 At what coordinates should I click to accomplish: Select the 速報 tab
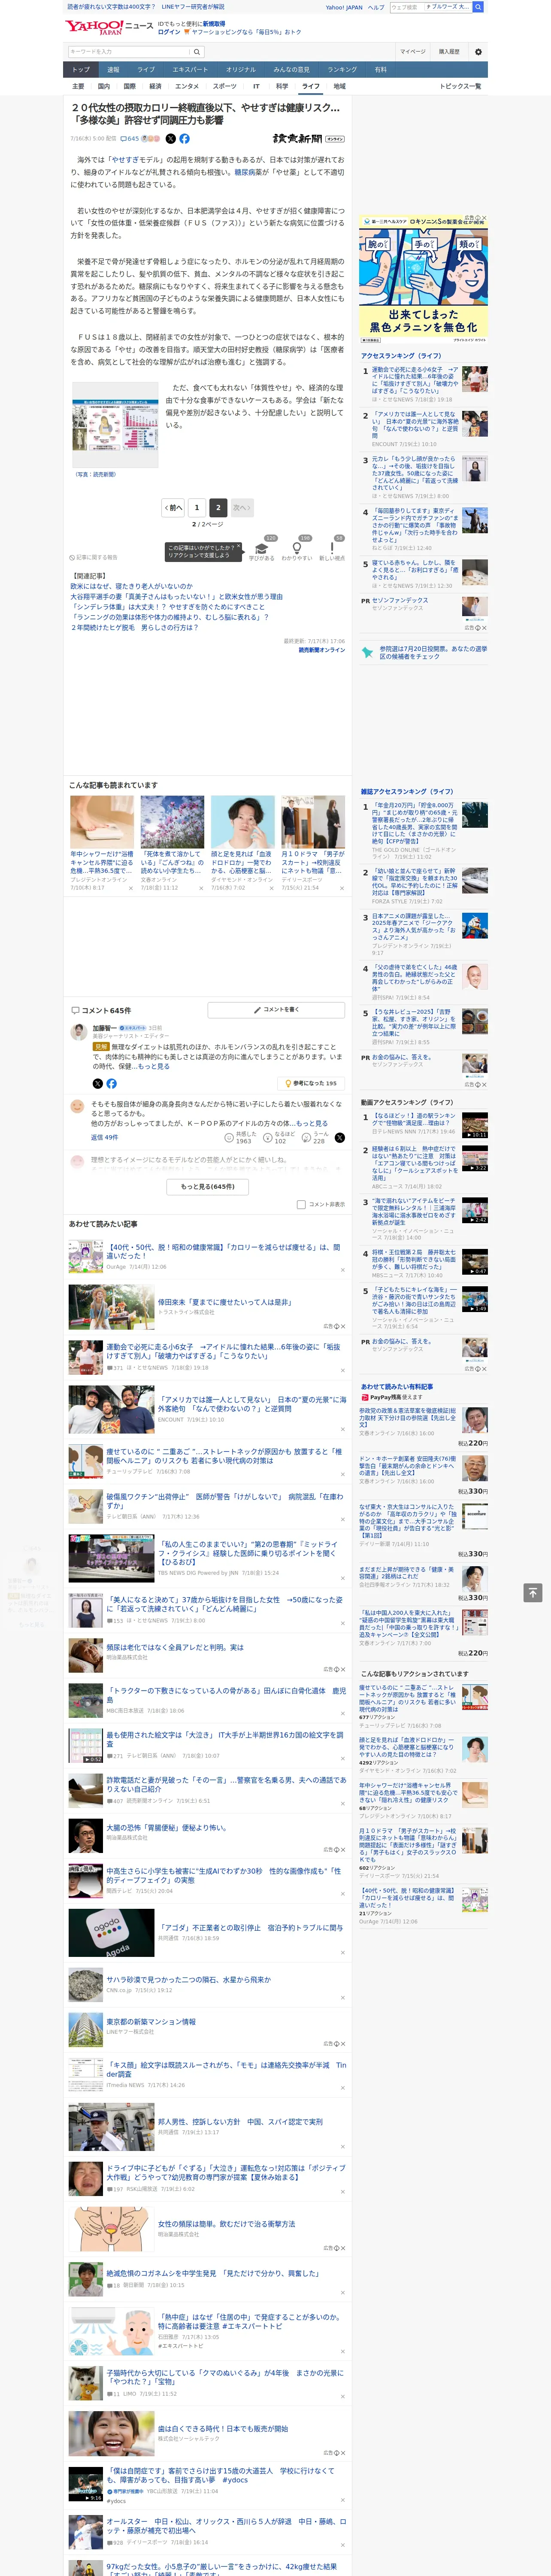[x=113, y=70]
